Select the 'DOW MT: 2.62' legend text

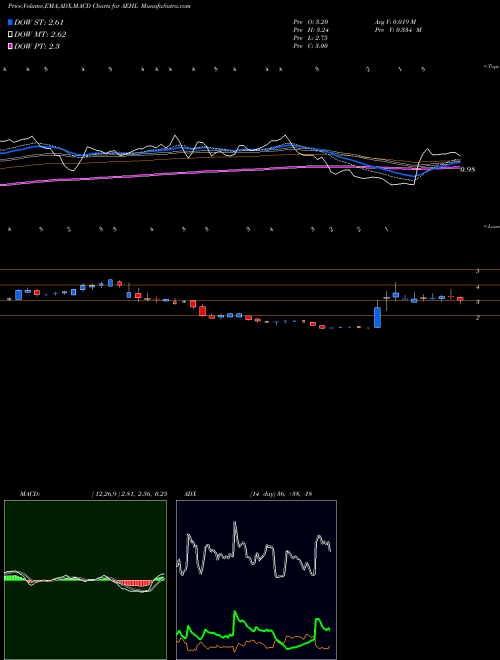click(40, 34)
